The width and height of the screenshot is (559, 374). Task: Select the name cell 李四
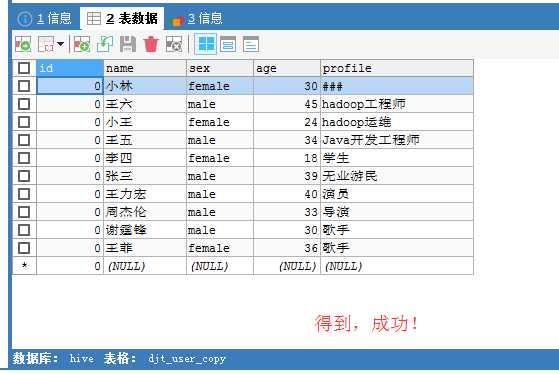(145, 158)
